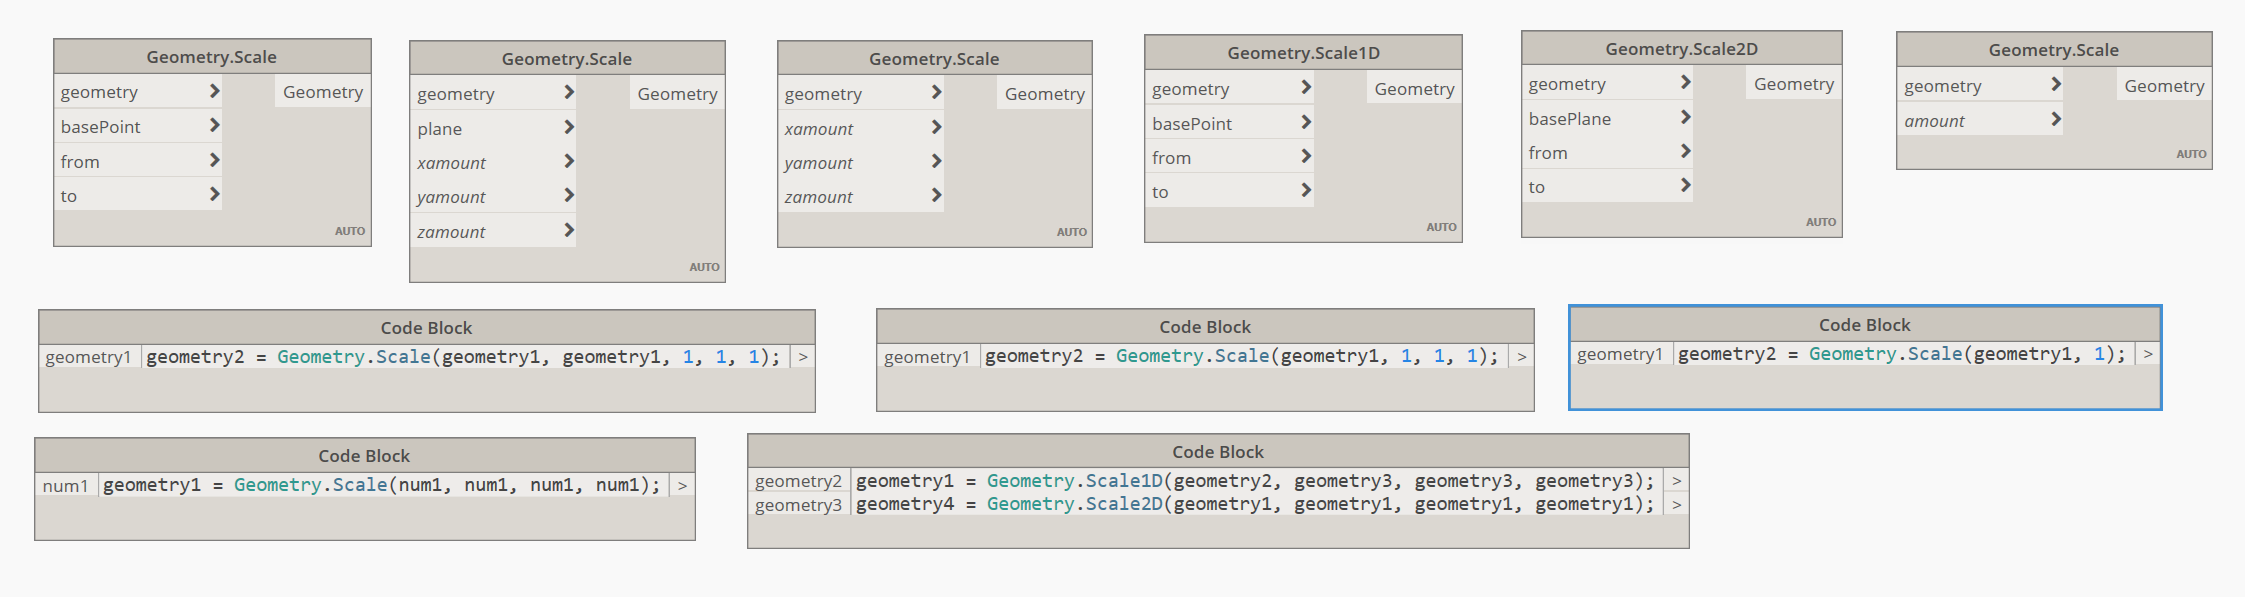This screenshot has height=597, width=2245.
Task: Click the basePoint port on Geometry.Scale1D
Action: (x=1192, y=124)
